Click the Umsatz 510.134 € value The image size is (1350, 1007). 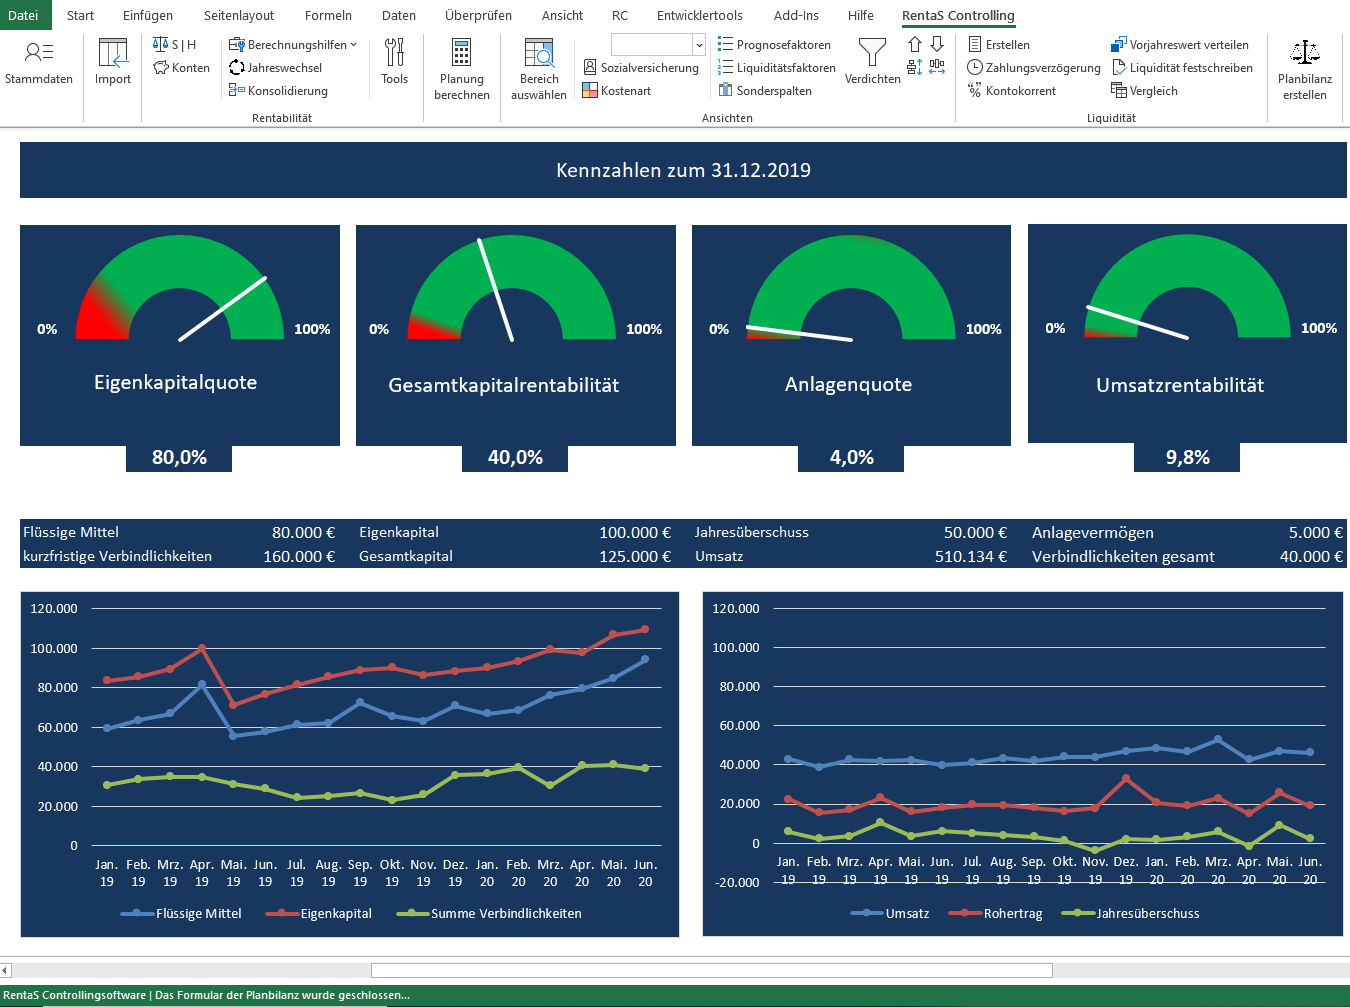coord(970,556)
